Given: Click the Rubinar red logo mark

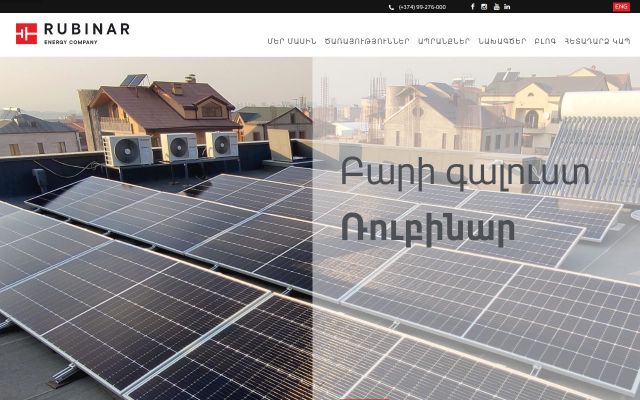Looking at the screenshot, I should coord(27,33).
